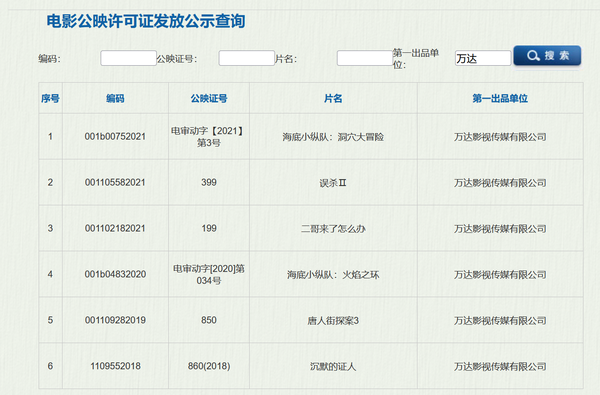Select code 001b04832020

(115, 274)
